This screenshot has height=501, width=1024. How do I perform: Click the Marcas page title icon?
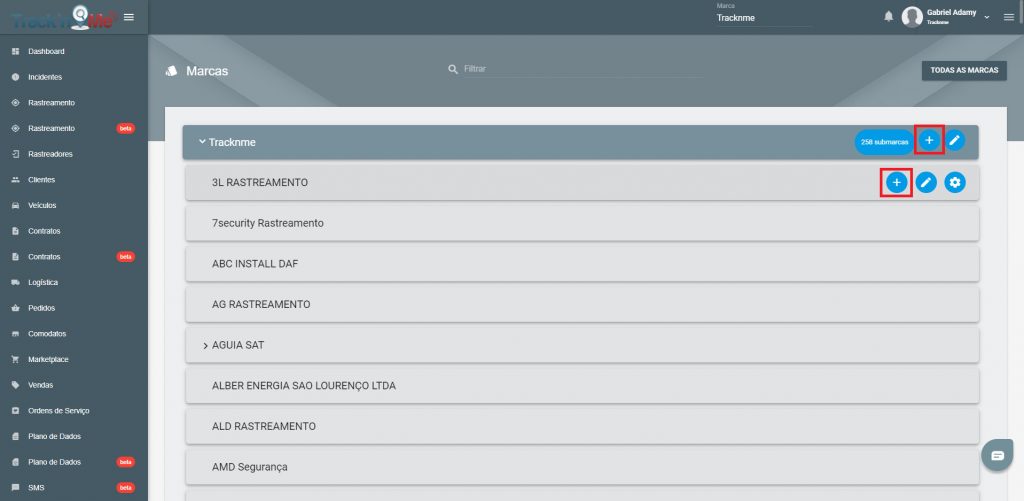coord(171,71)
